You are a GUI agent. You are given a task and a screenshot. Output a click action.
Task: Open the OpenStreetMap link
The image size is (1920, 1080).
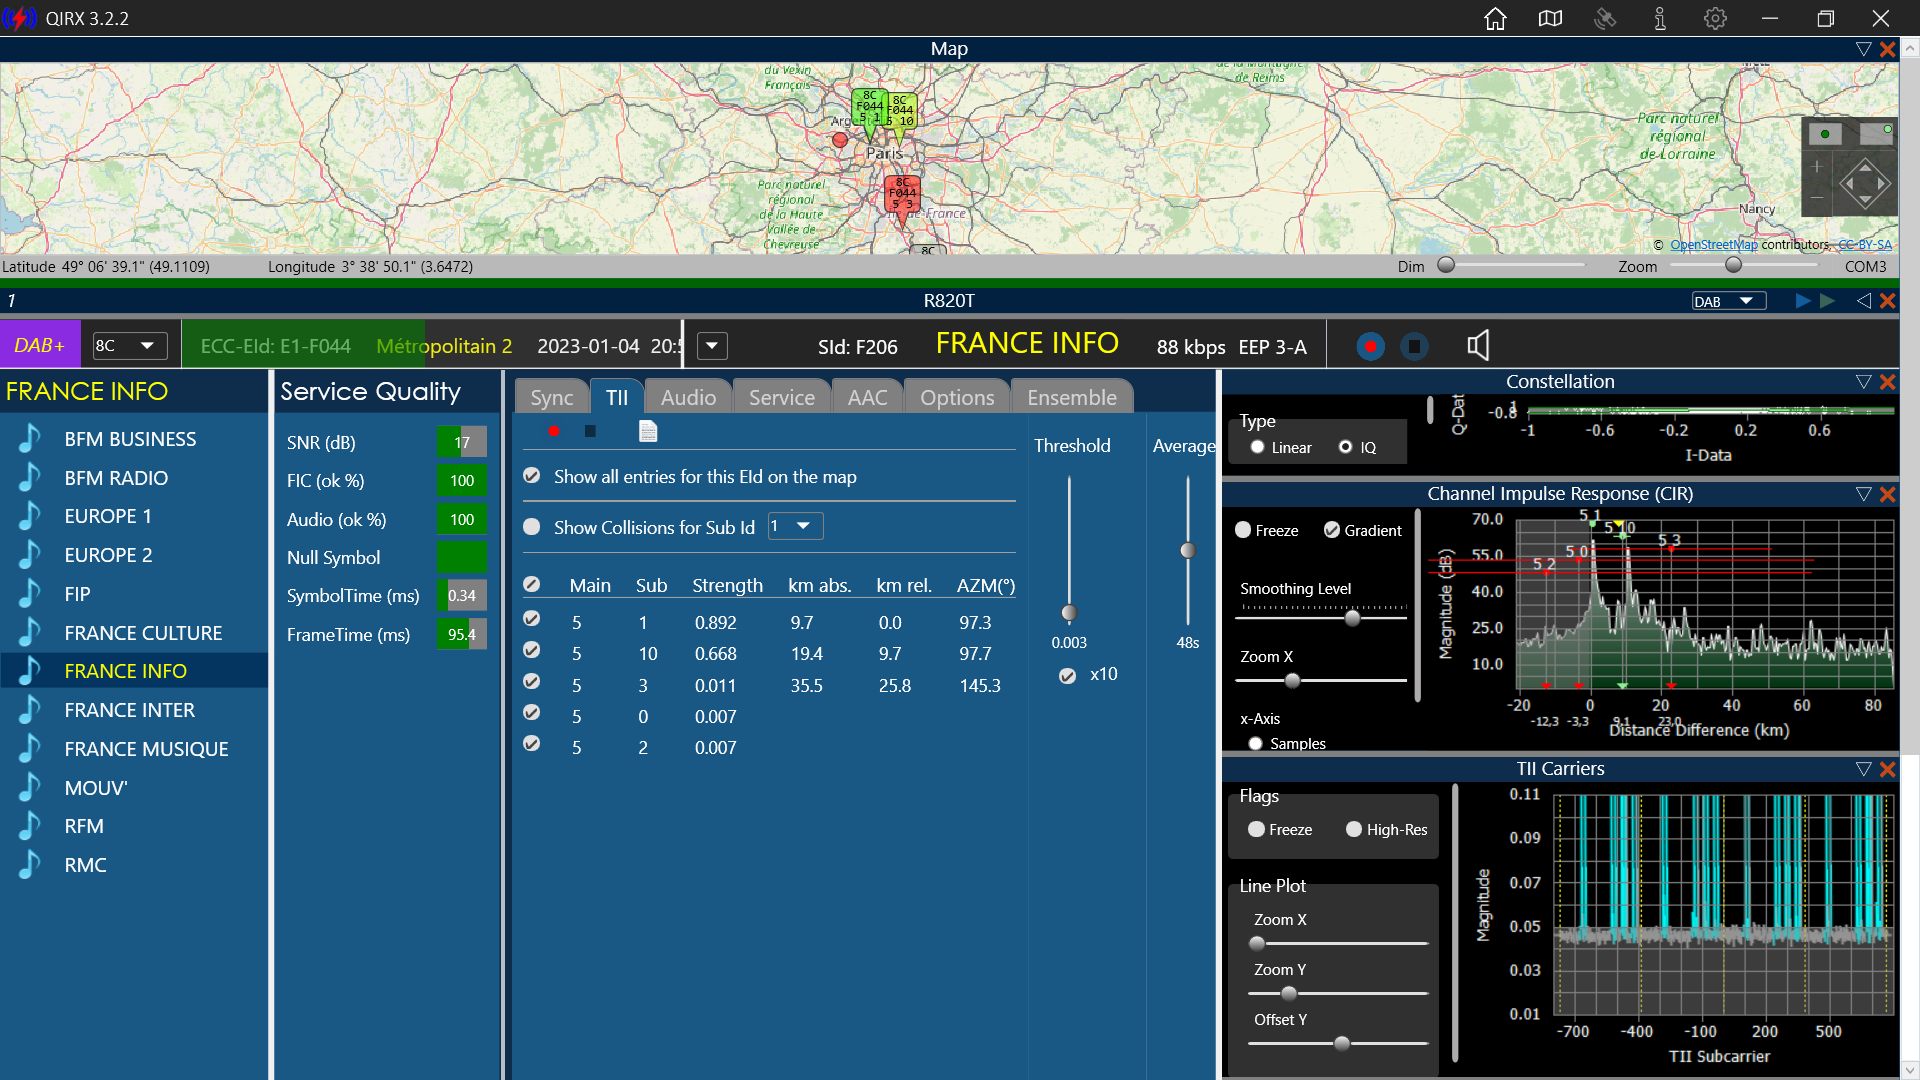tap(1714, 245)
